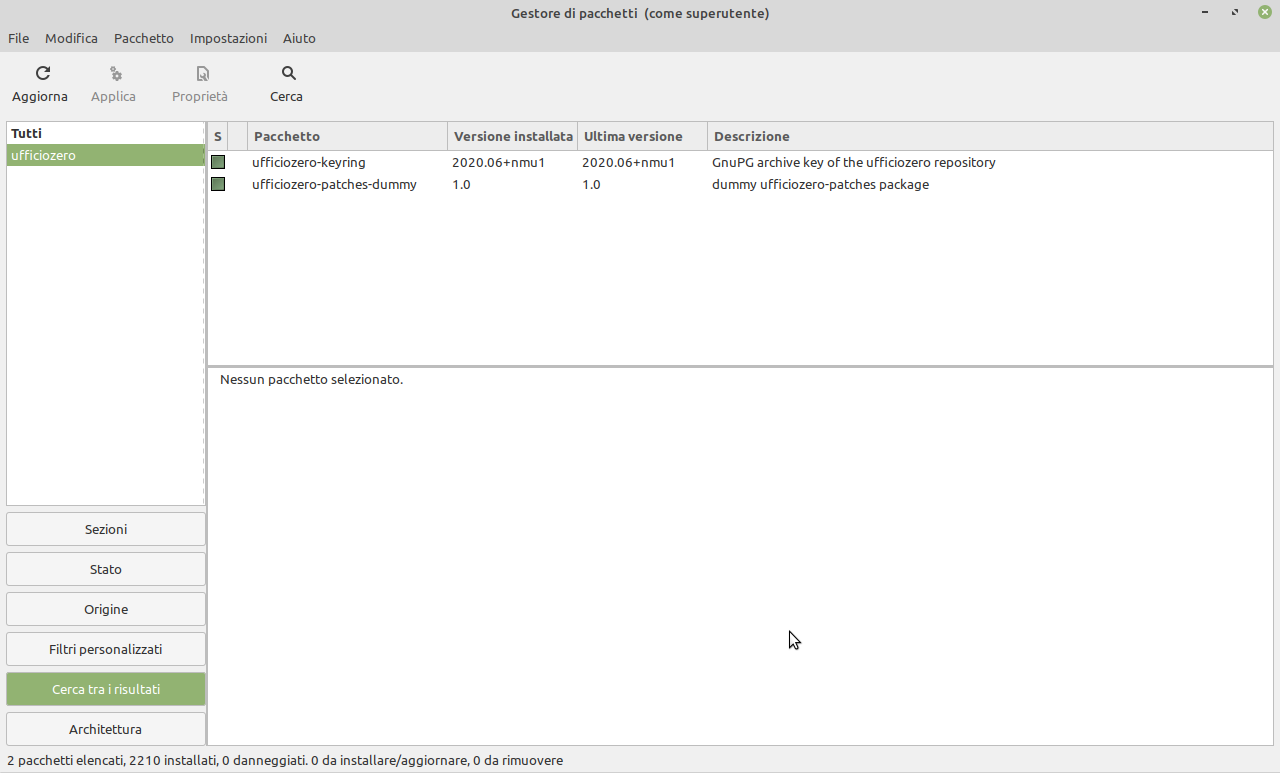Open the Impostazioni menu
Viewport: 1280px width, 773px height.
click(228, 38)
